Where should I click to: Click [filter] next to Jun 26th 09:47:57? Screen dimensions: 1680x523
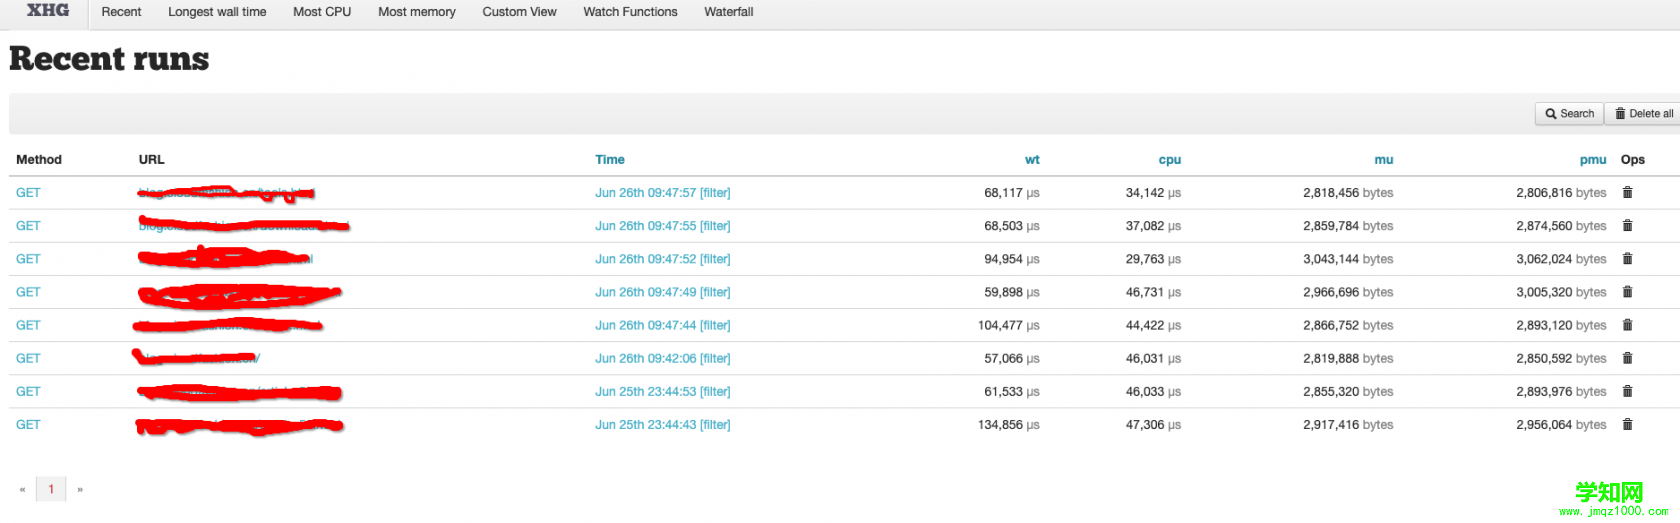[715, 192]
